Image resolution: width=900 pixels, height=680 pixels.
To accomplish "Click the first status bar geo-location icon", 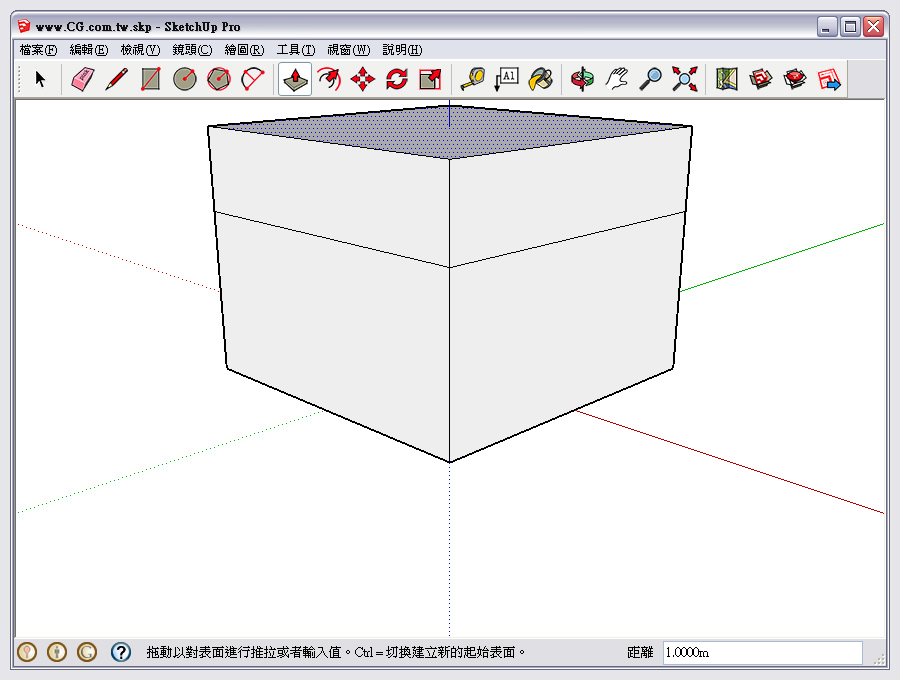I will point(27,652).
